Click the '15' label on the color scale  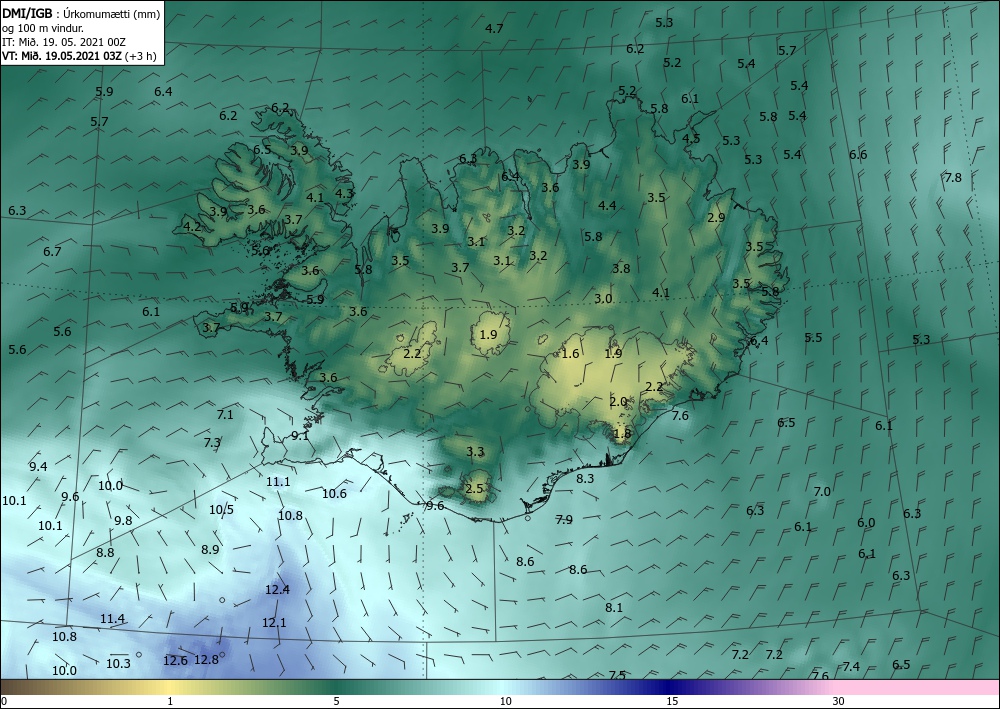coord(672,701)
